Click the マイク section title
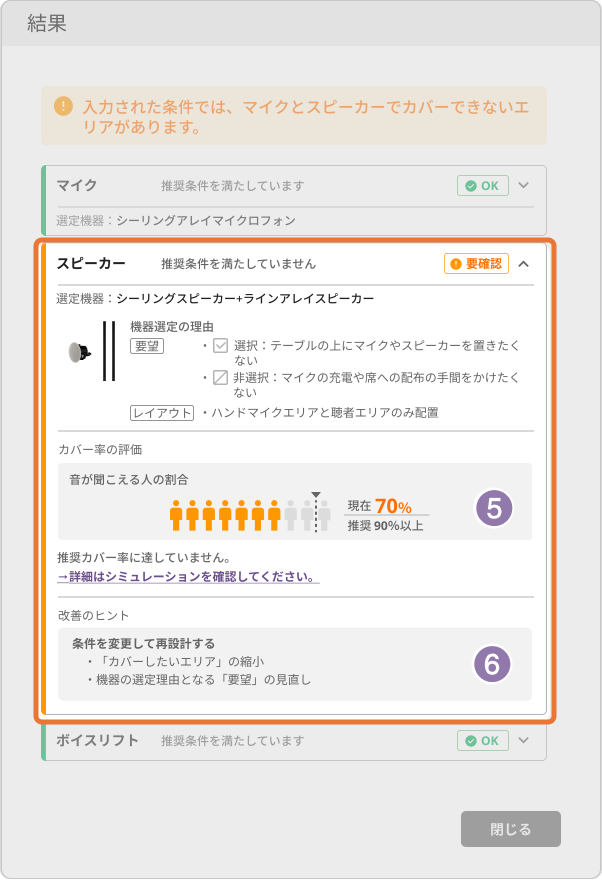 pyautogui.click(x=77, y=185)
